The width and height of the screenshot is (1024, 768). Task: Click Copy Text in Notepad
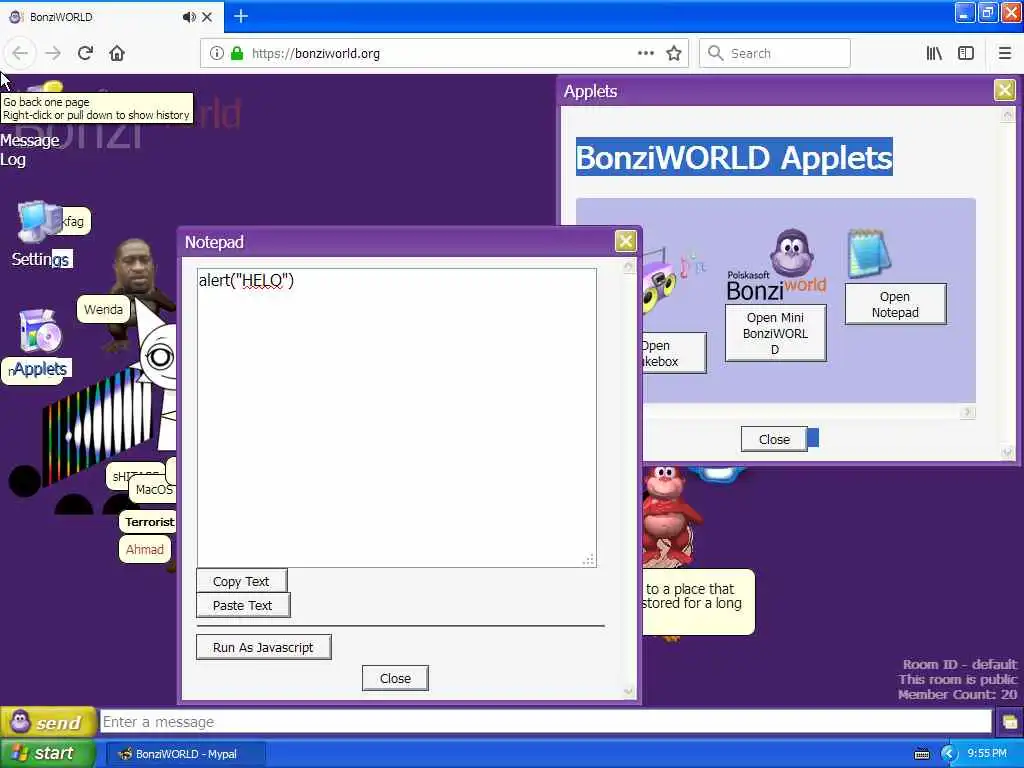[x=241, y=581]
